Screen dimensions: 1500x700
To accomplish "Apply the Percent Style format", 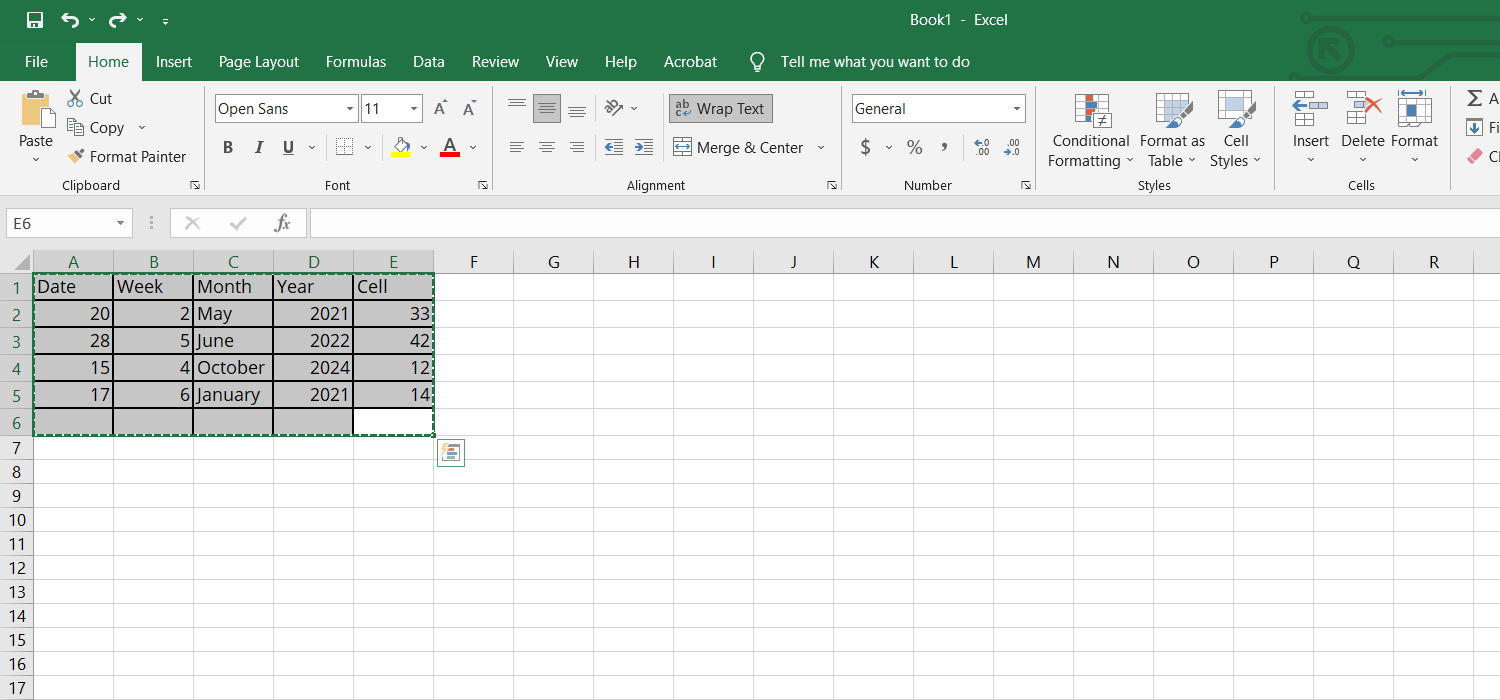I will point(914,147).
